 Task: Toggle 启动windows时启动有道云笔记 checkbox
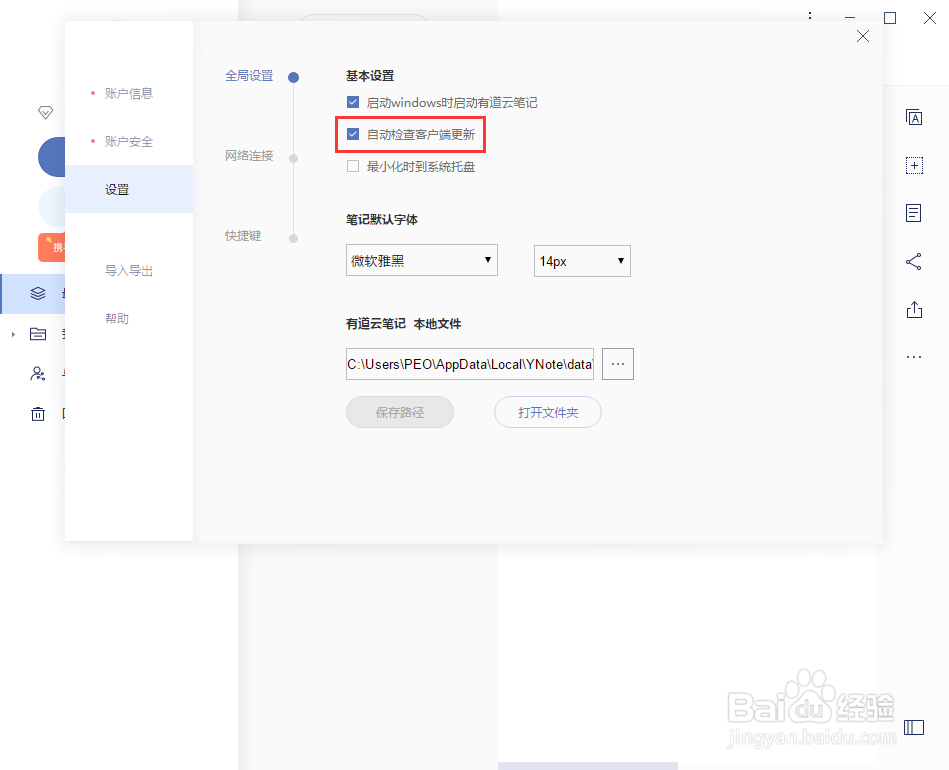353,102
